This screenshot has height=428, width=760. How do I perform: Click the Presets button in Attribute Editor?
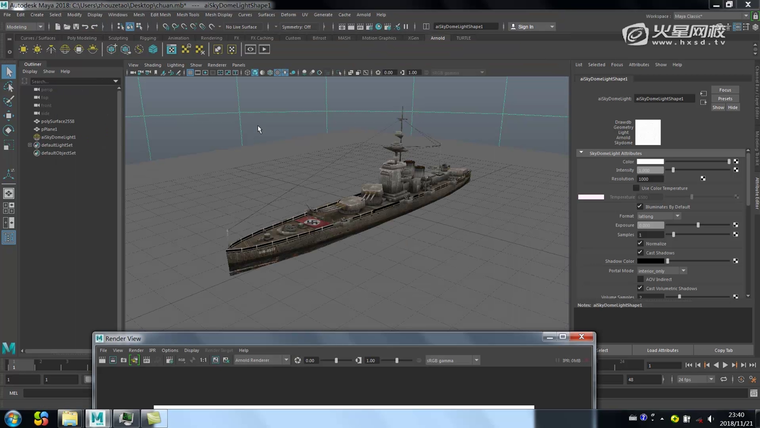click(x=725, y=98)
